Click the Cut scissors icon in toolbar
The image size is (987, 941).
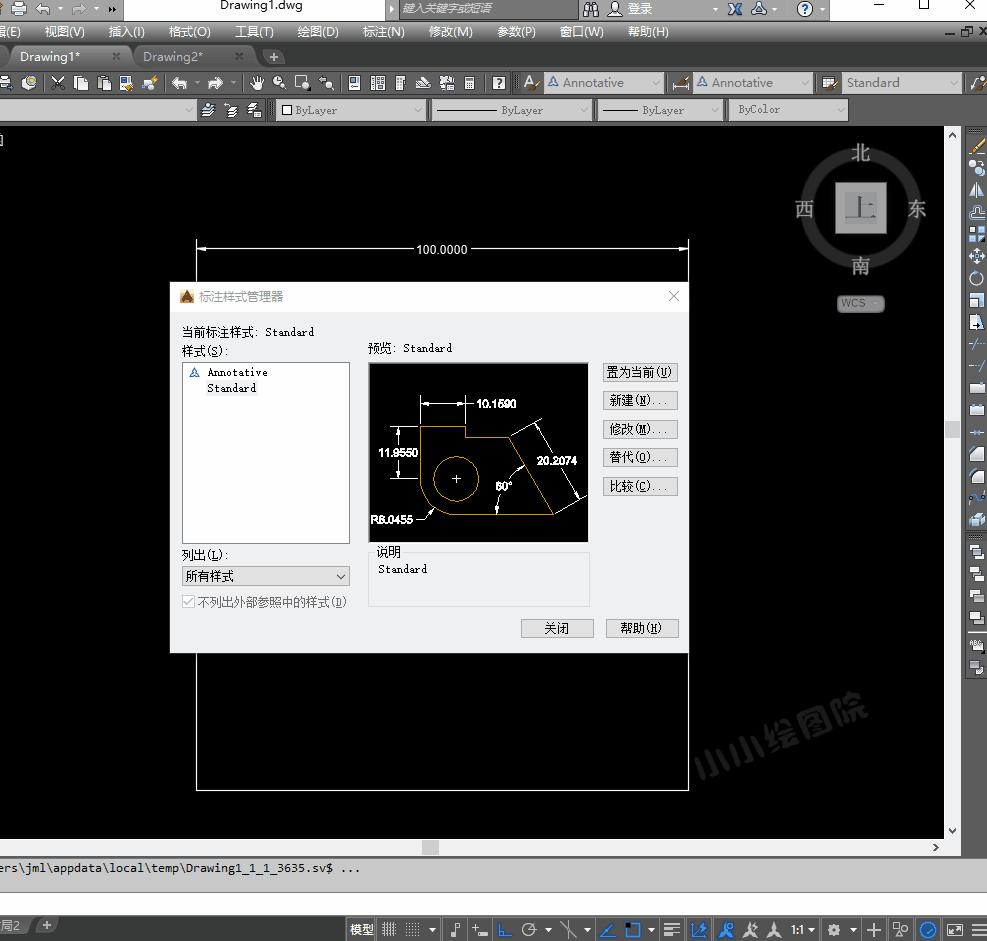tap(59, 83)
